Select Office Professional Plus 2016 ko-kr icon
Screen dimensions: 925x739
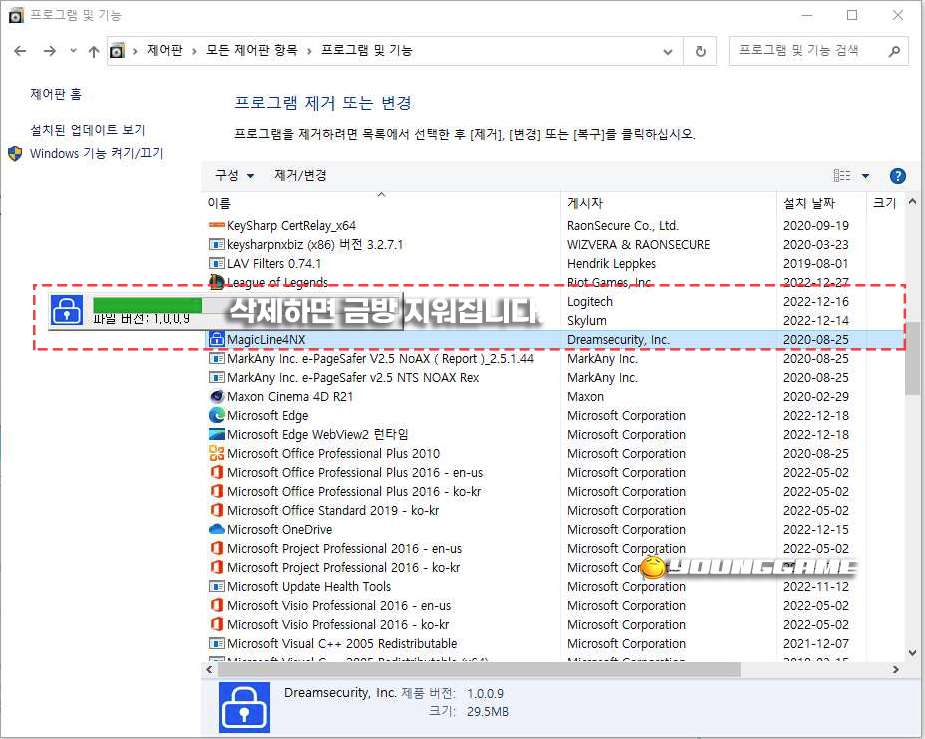coord(217,491)
